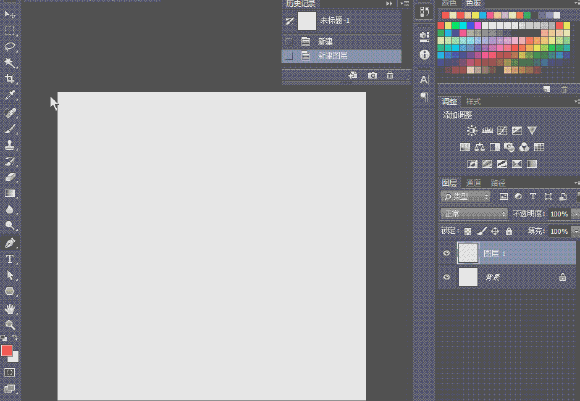The width and height of the screenshot is (580, 401).
Task: Reset default foreground and background colors
Action: coord(4,338)
